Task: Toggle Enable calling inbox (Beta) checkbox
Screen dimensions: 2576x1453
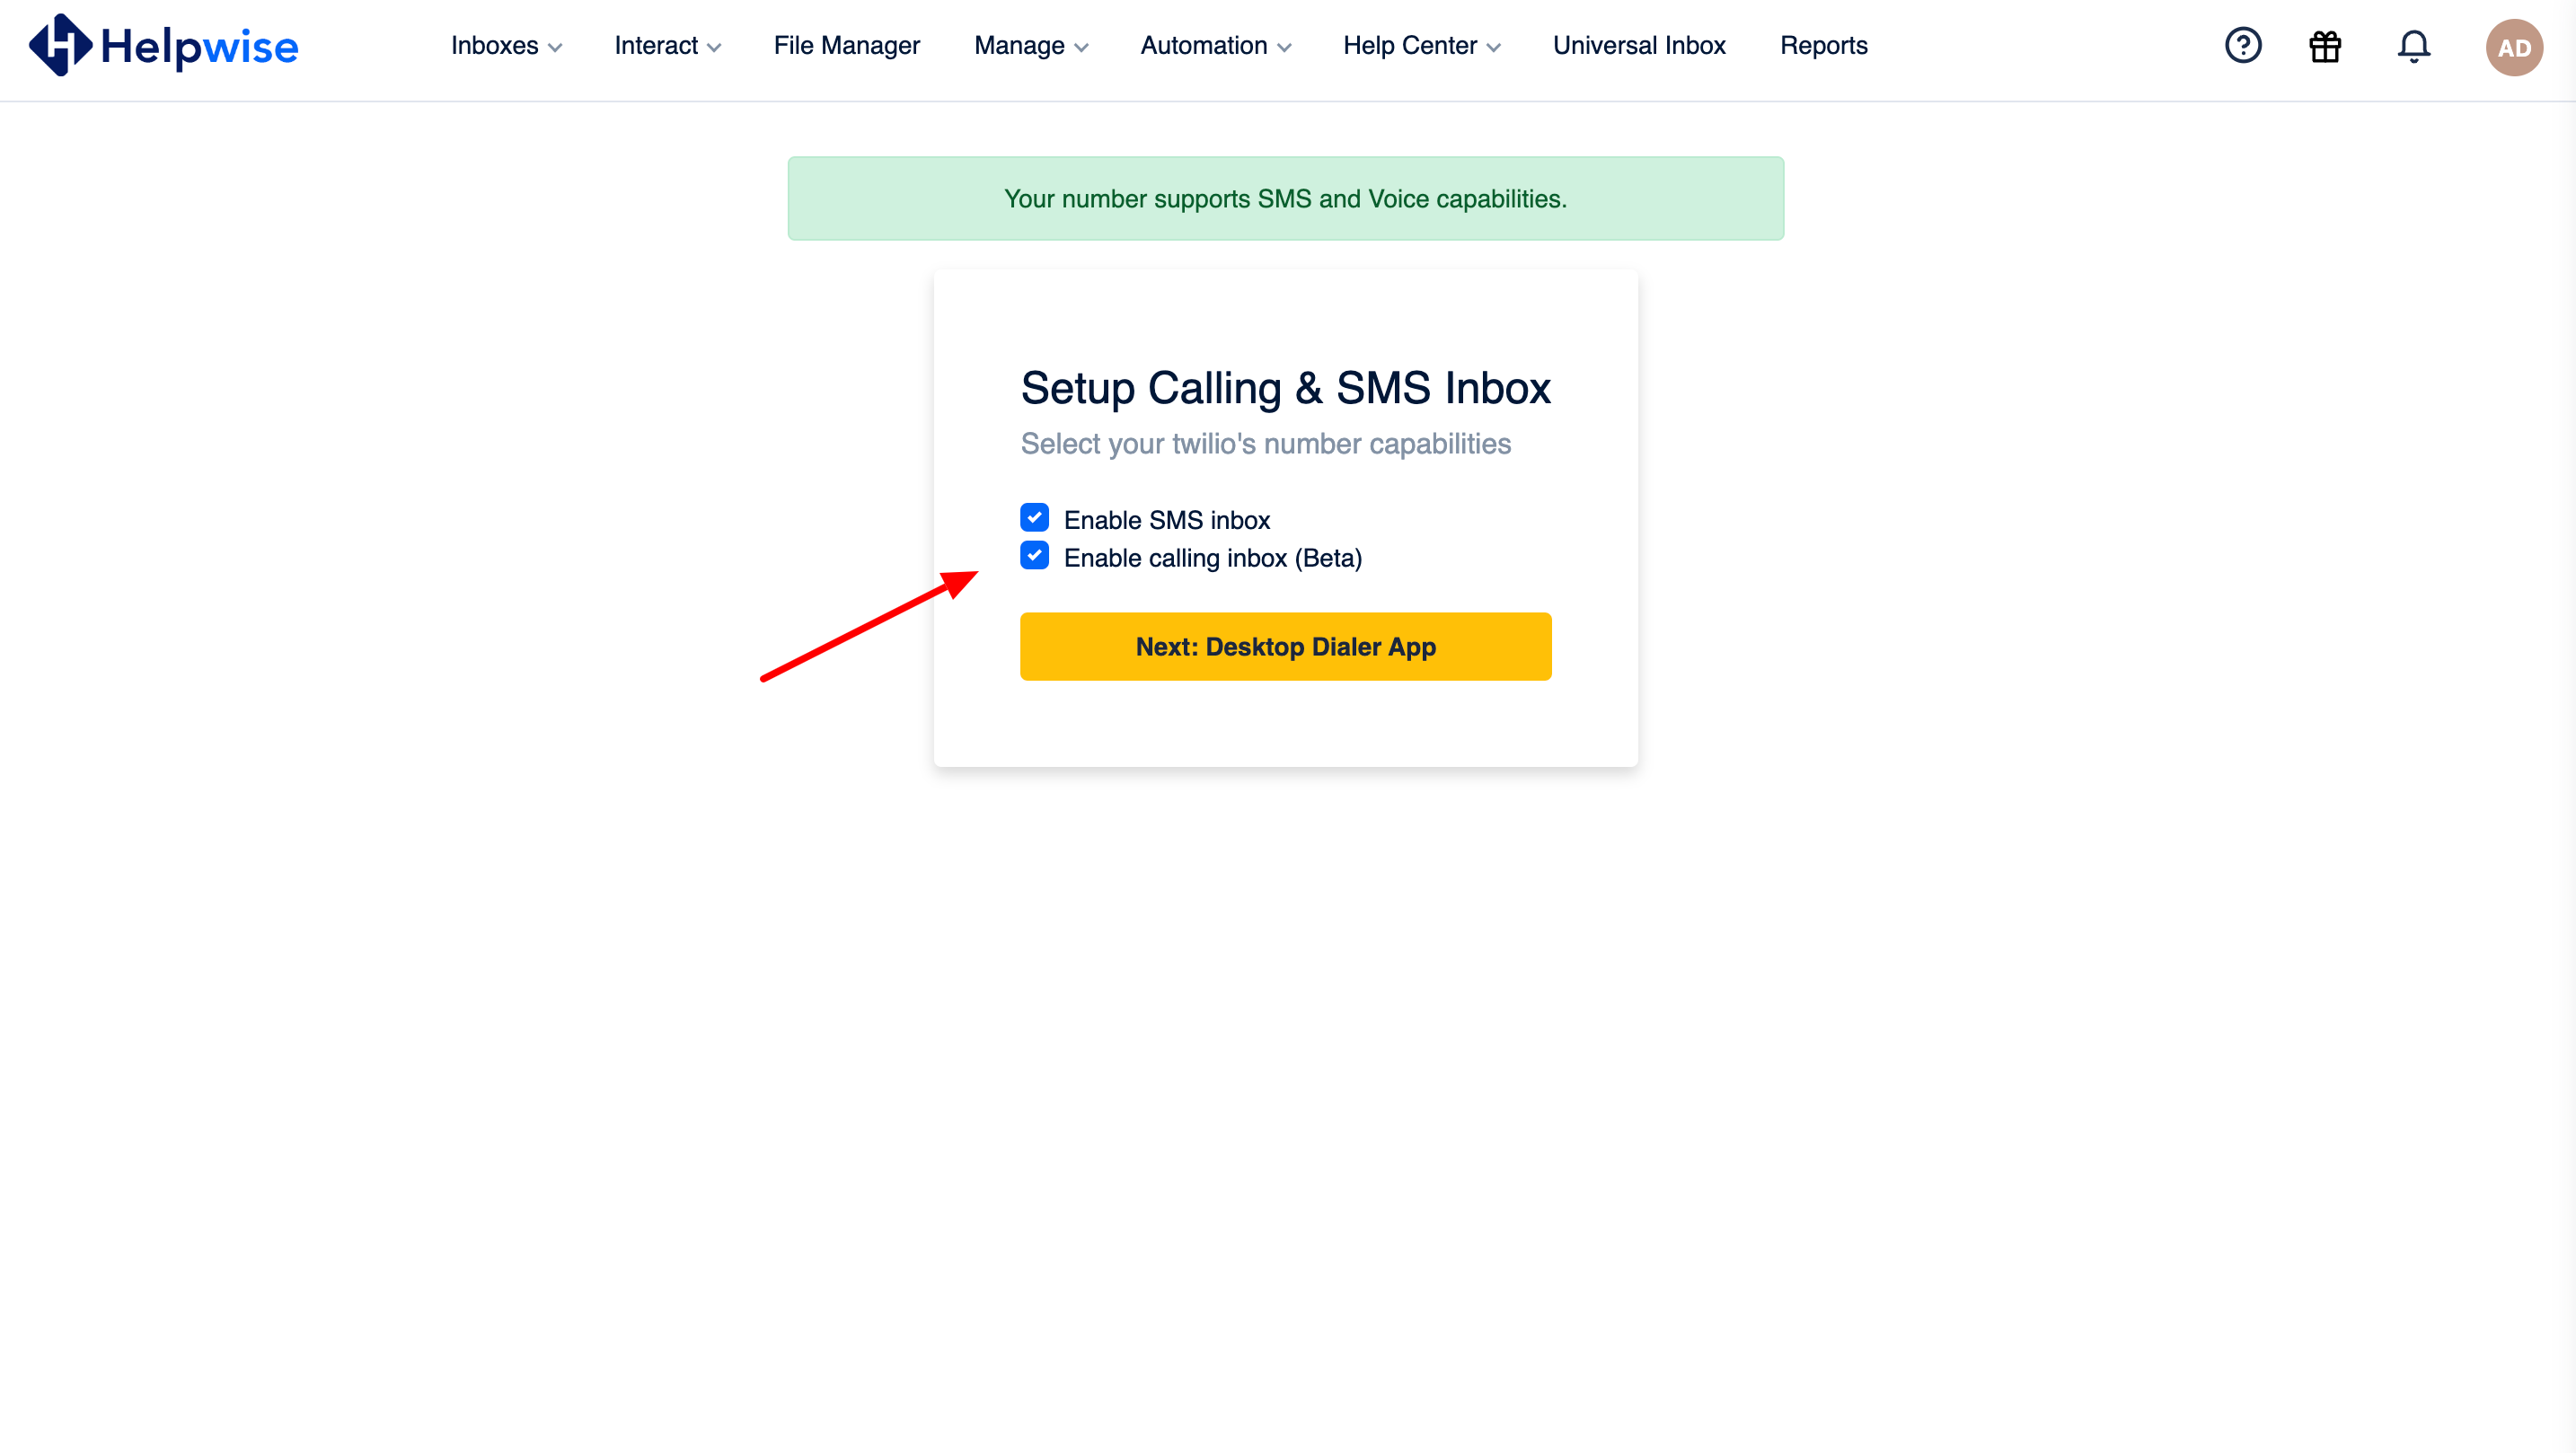Action: click(1035, 556)
